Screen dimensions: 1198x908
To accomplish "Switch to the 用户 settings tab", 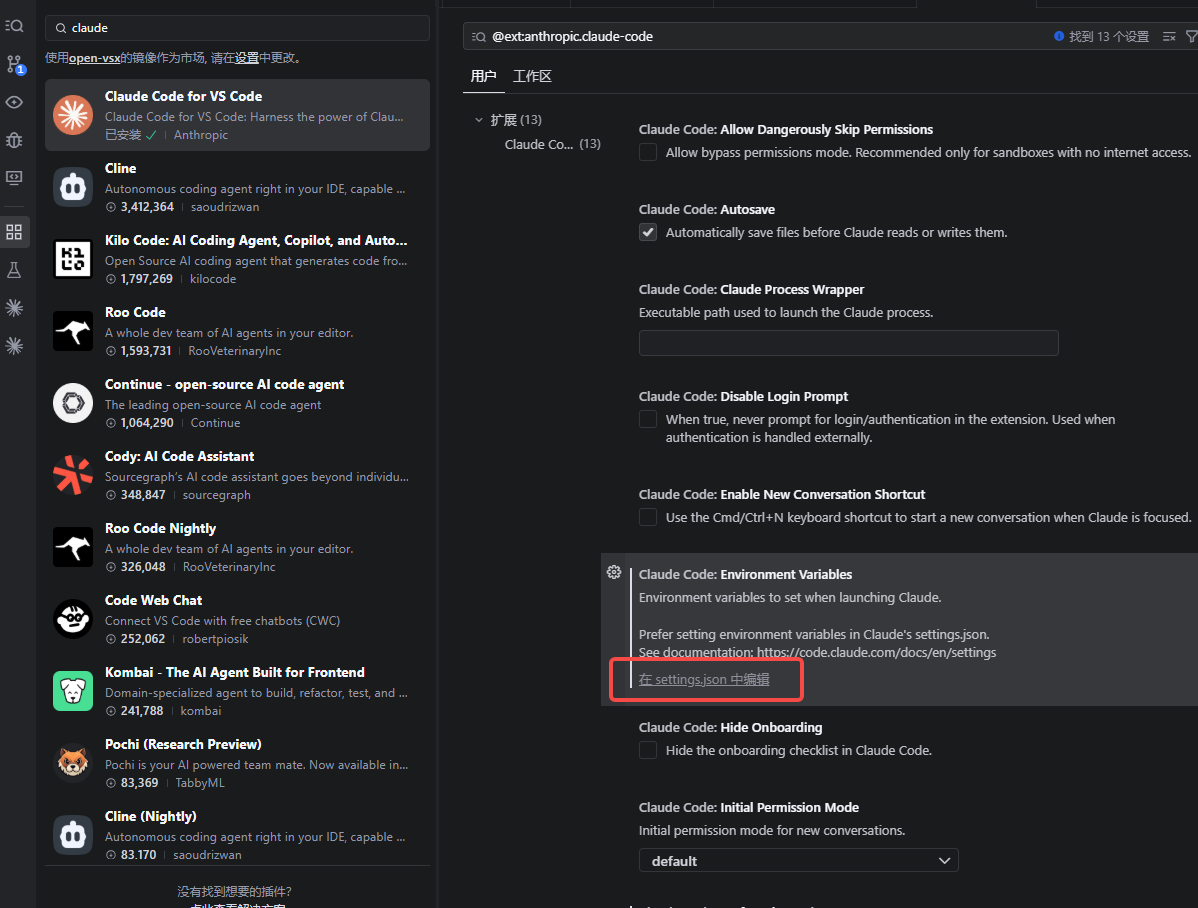I will 484,76.
